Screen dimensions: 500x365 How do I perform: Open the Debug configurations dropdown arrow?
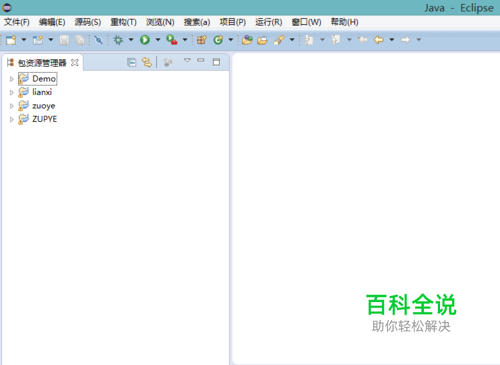(x=131, y=40)
